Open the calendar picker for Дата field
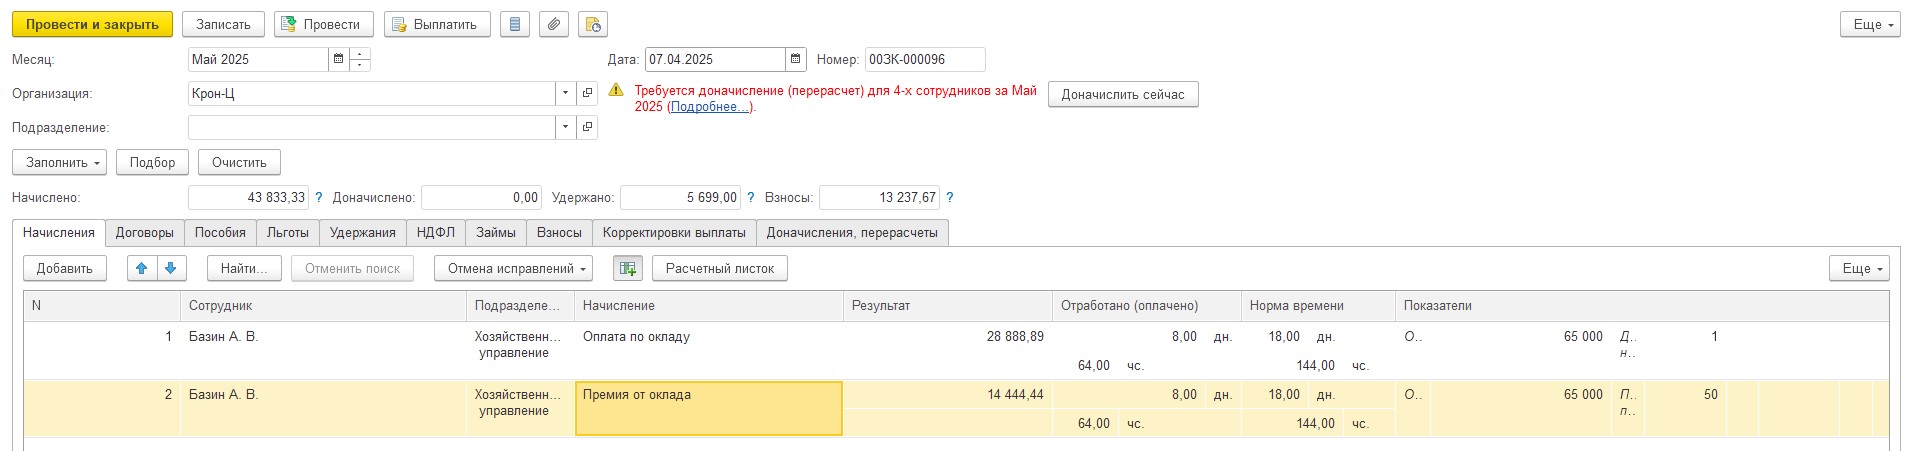This screenshot has width=1911, height=451. pos(795,59)
